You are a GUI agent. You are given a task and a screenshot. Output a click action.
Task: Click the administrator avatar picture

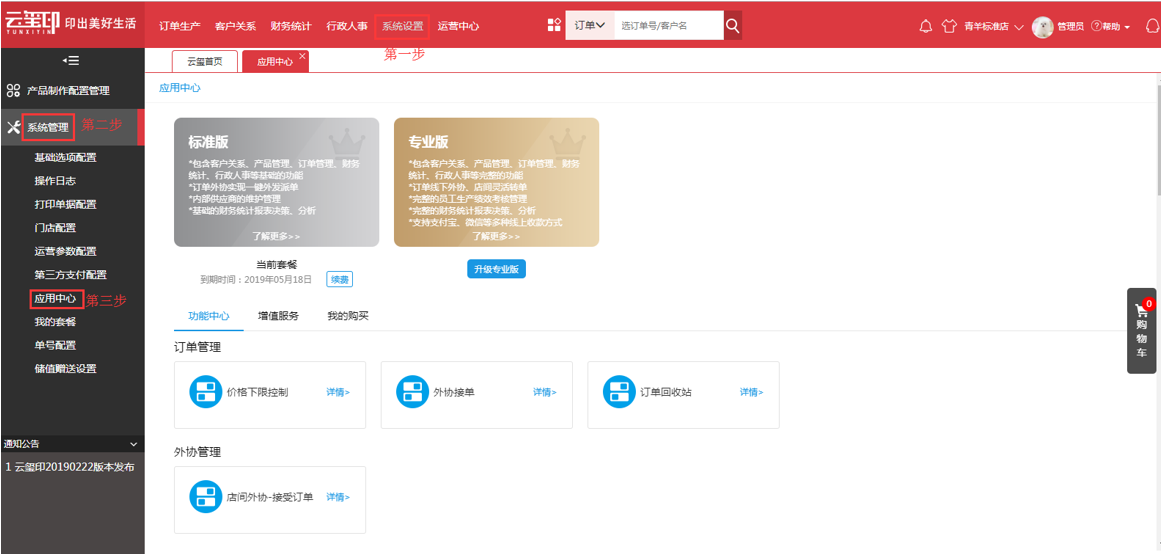pos(1043,27)
